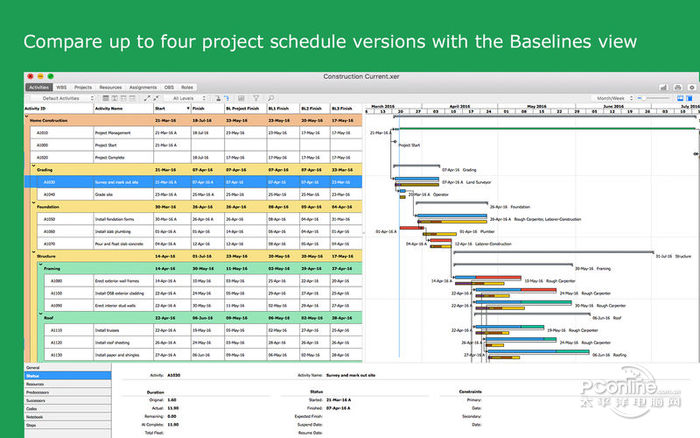Toggle the second blue panel view button
This screenshot has height=438, width=700.
point(689,98)
